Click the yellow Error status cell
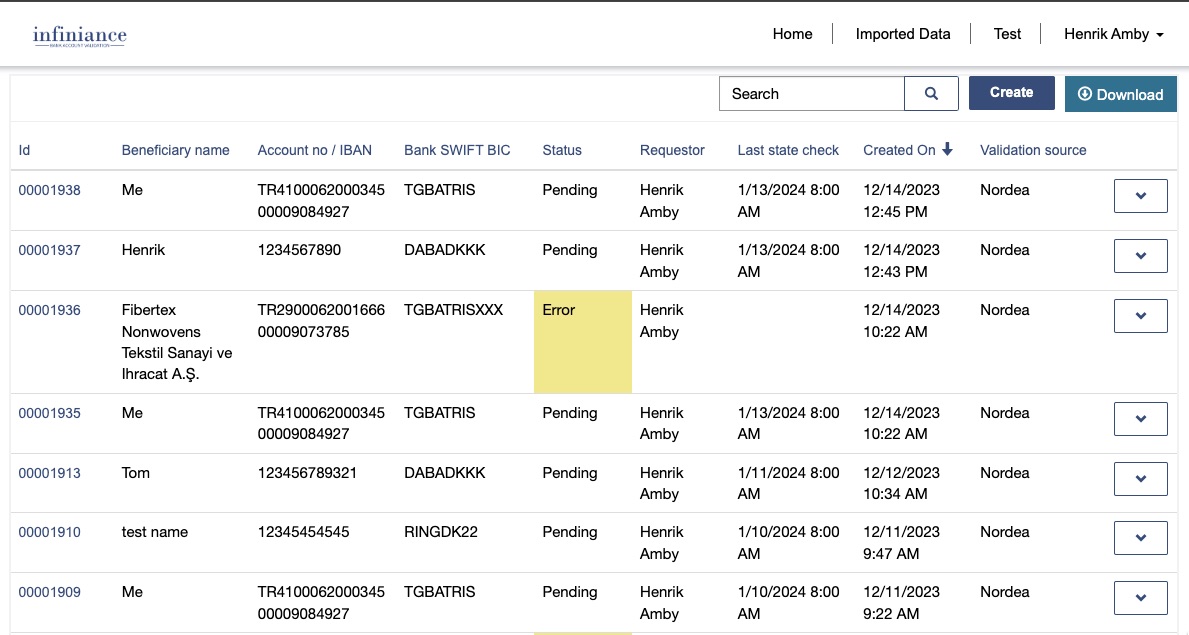Image resolution: width=1189 pixels, height=635 pixels. tap(582, 341)
